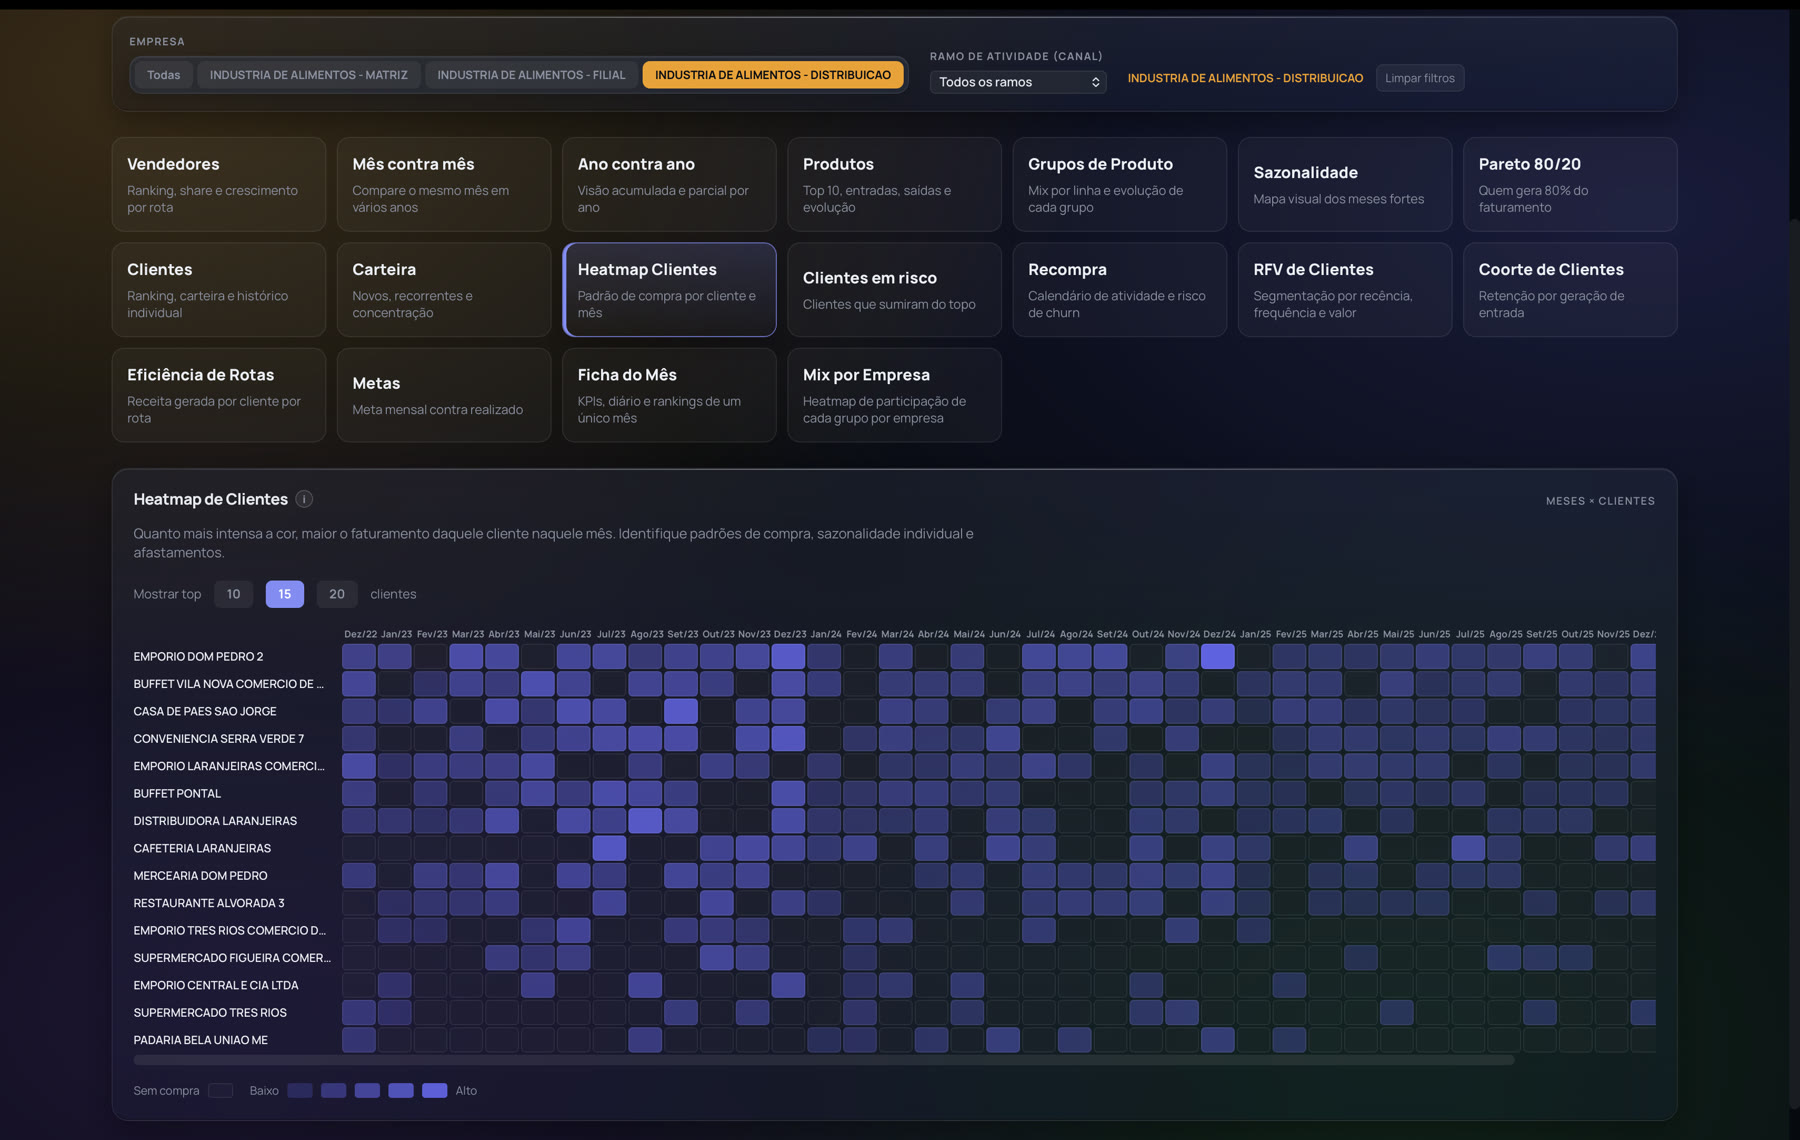Select the Todas company filter

(163, 75)
